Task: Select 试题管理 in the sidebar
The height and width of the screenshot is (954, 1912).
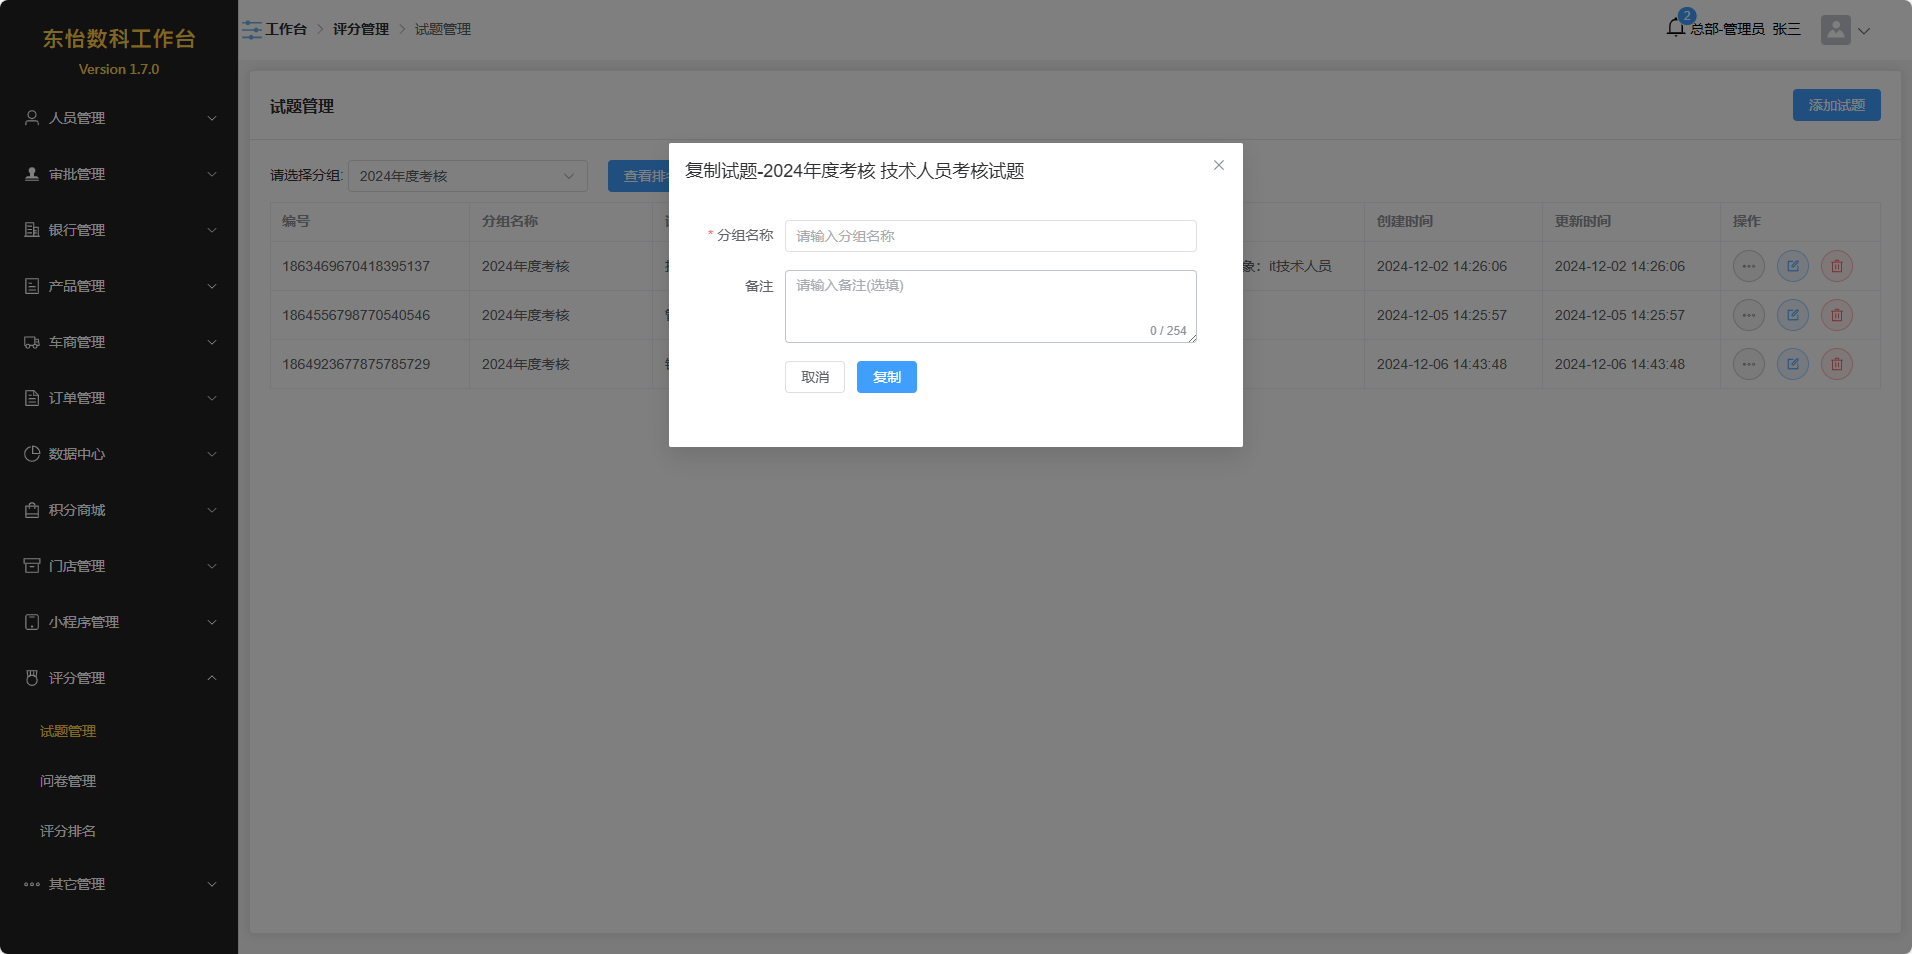Action: (68, 731)
